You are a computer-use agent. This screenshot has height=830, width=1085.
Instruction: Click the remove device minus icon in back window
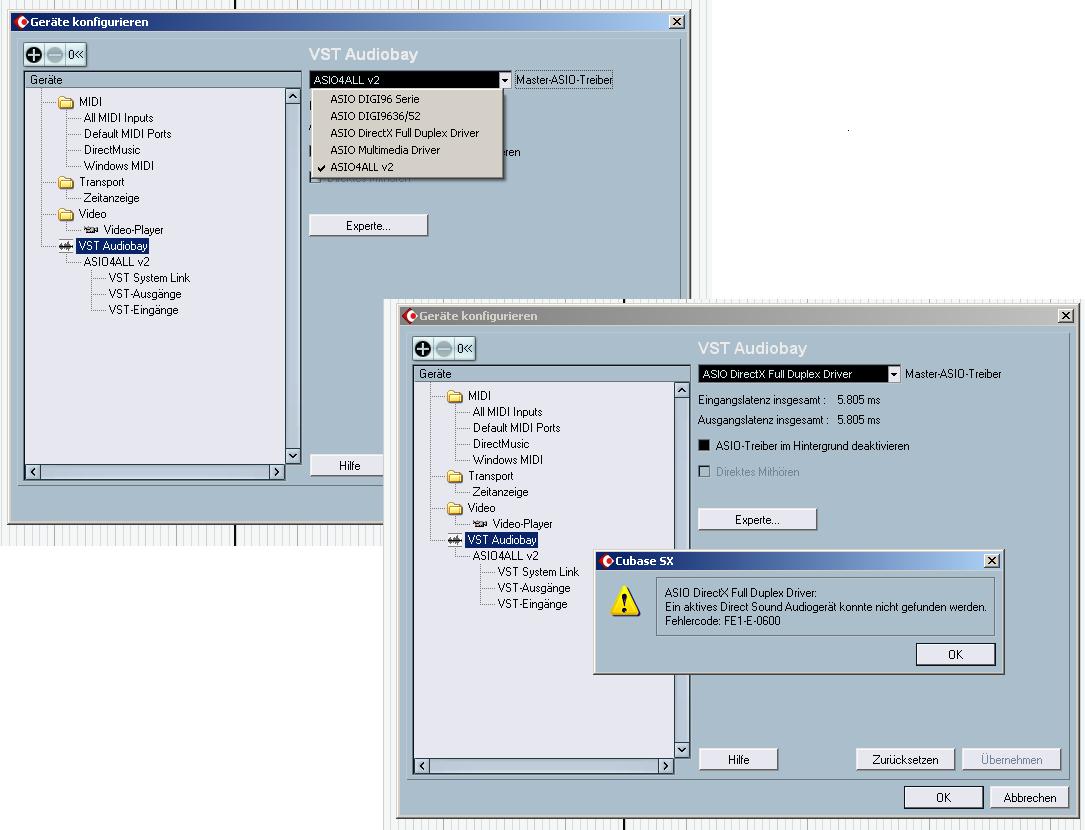click(x=55, y=55)
